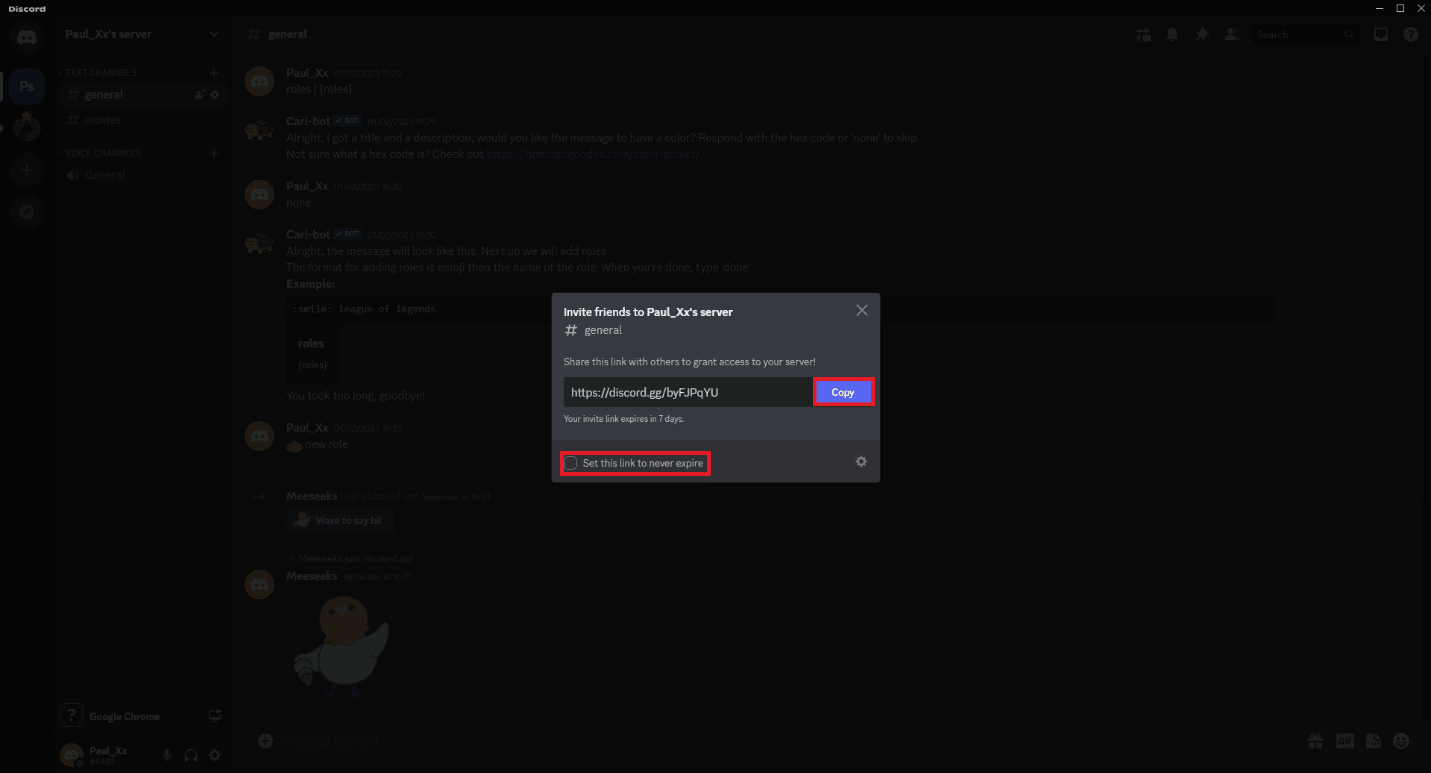The image size is (1431, 773).
Task: Open Threads icon in channel header
Action: (1143, 34)
